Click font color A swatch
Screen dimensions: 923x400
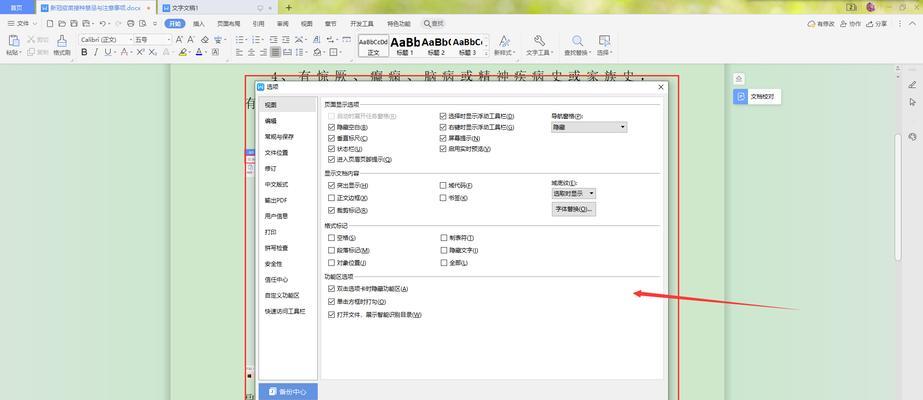coord(199,52)
